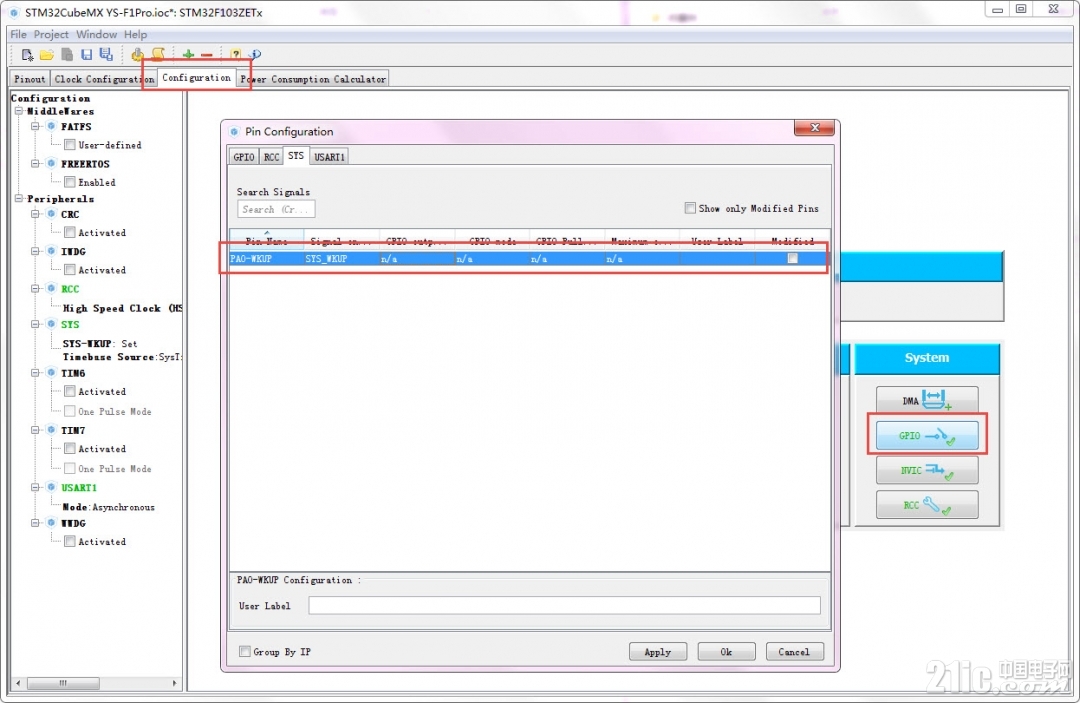Select the USART1 tab in Pin Configuration

(x=329, y=157)
